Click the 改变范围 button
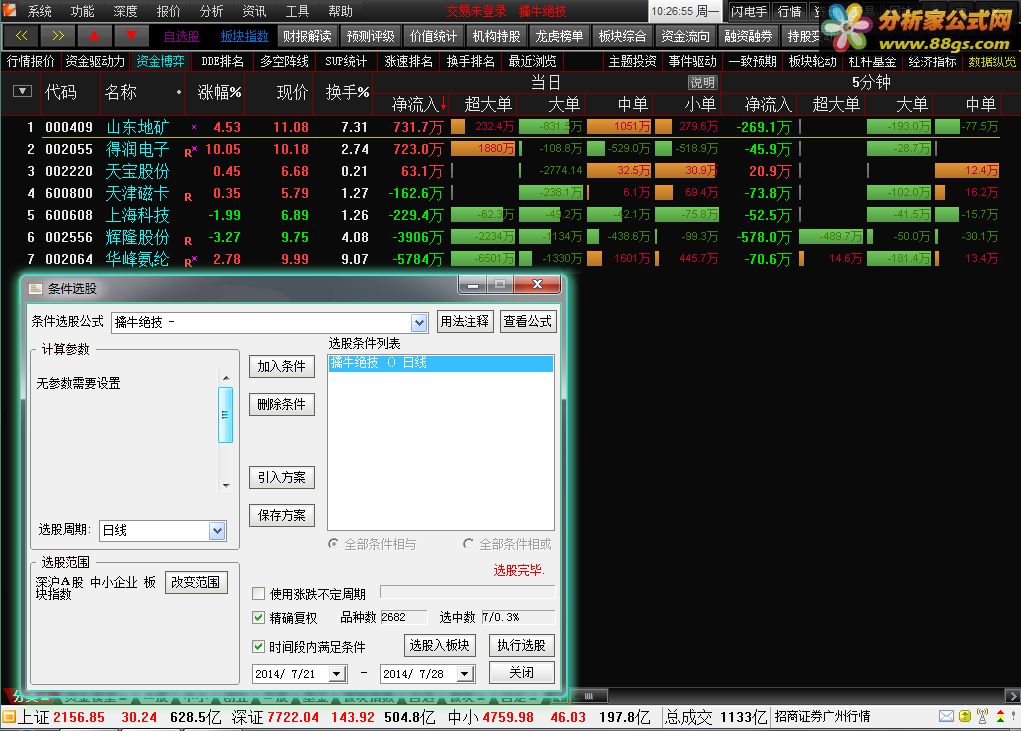This screenshot has height=731, width=1021. [196, 583]
